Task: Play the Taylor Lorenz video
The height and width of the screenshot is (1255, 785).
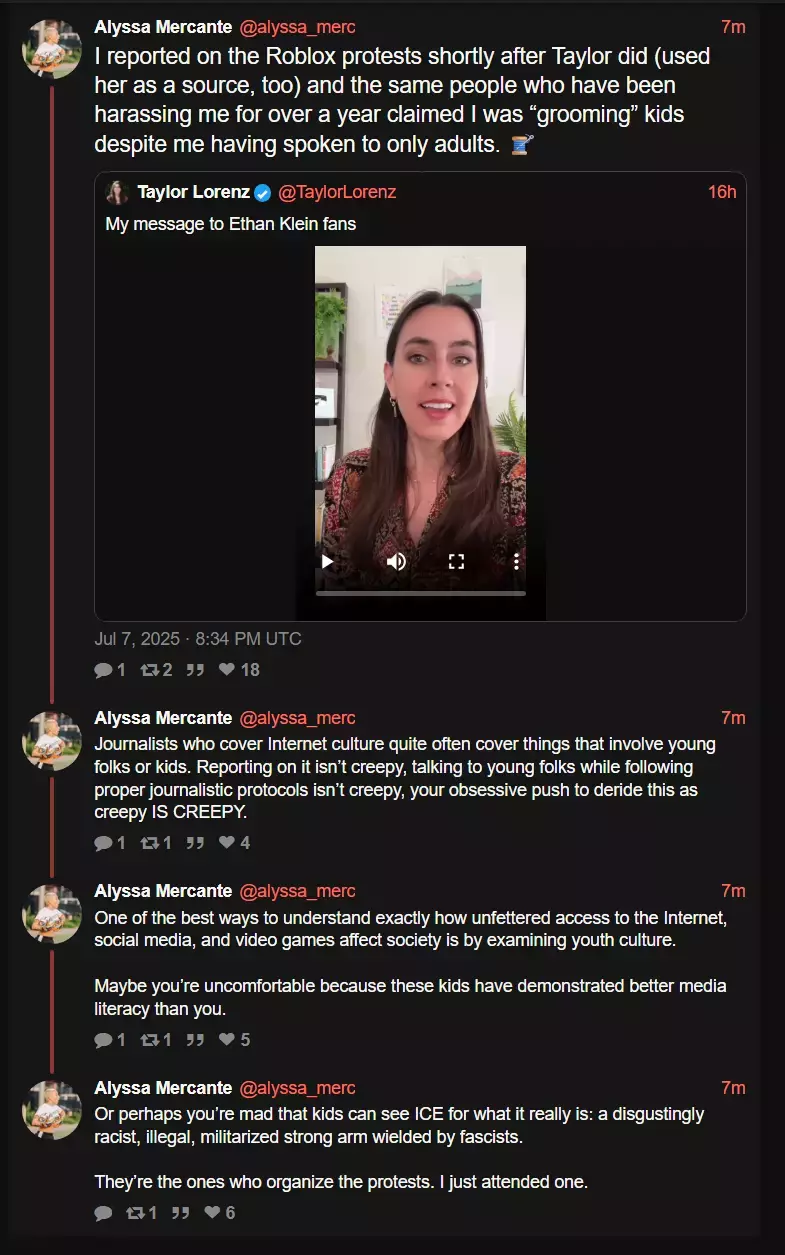Action: click(327, 561)
